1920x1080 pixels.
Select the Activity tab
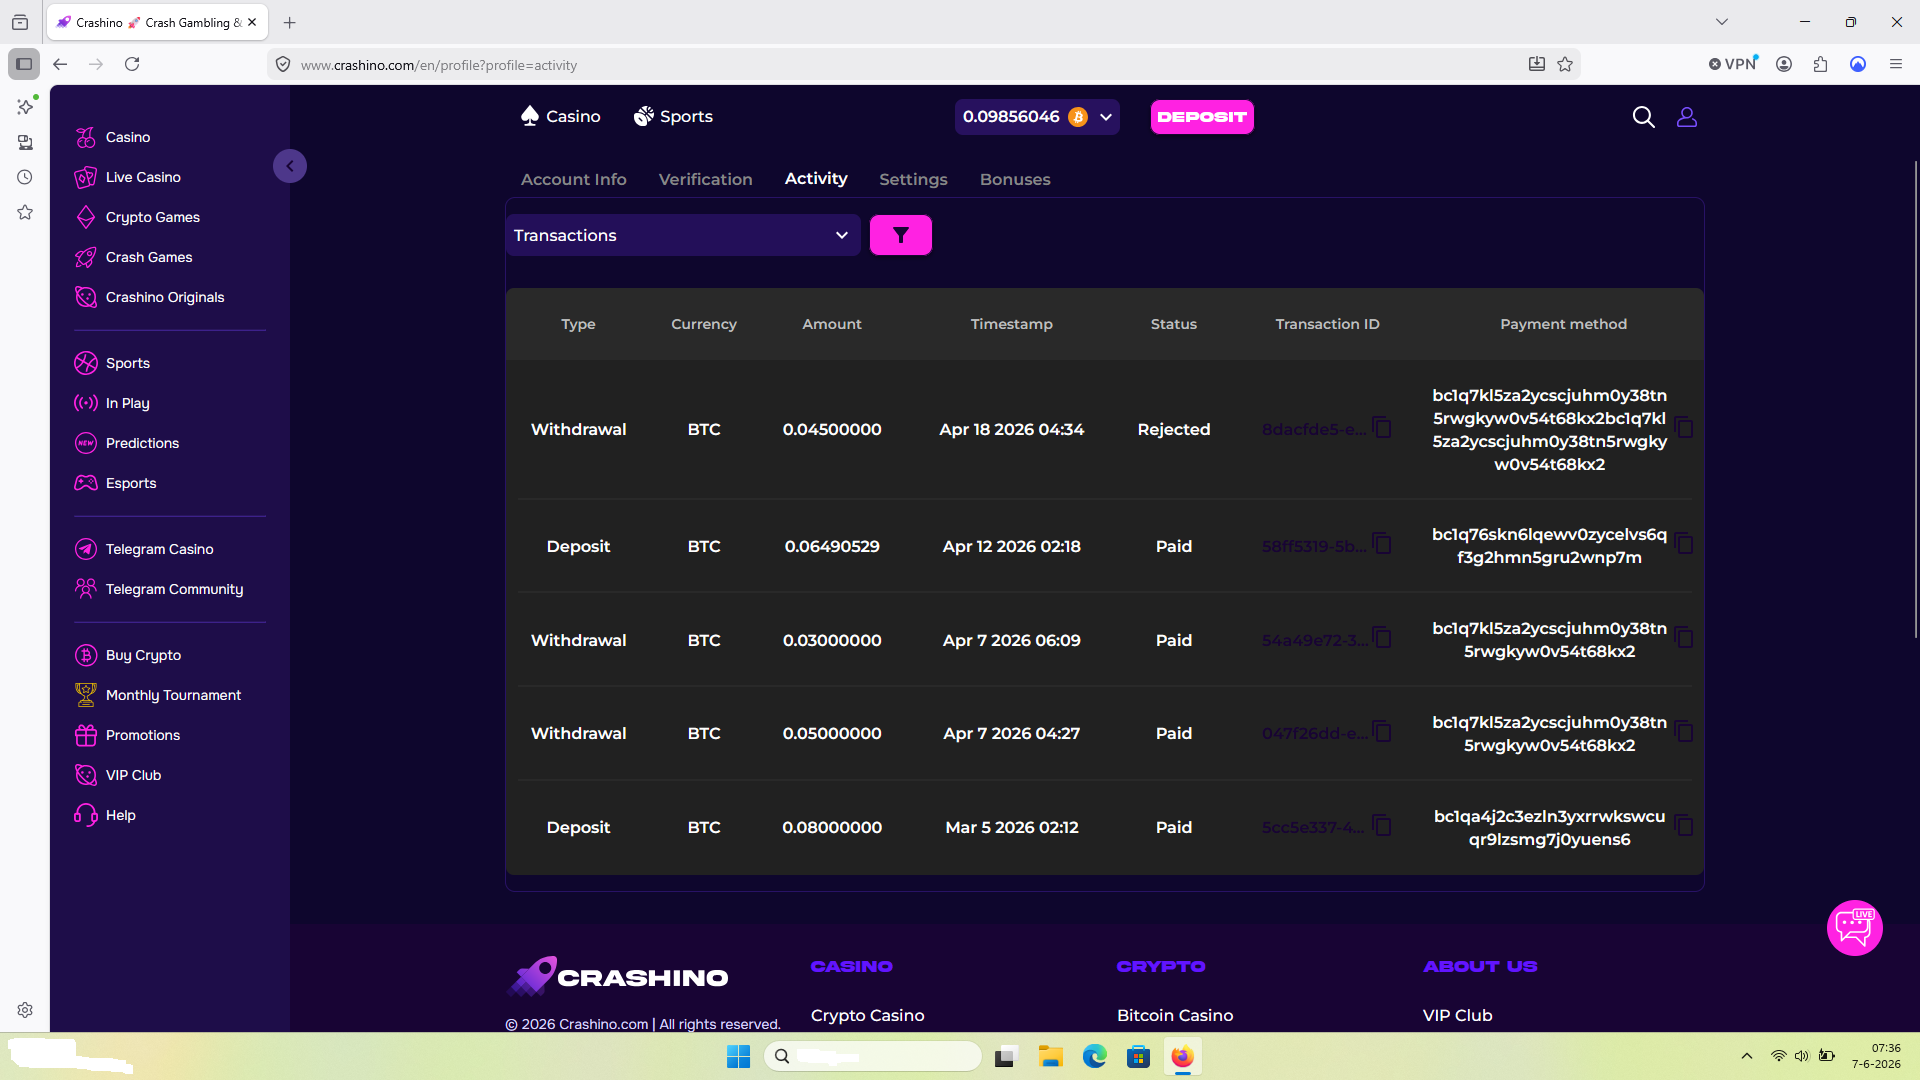816,178
